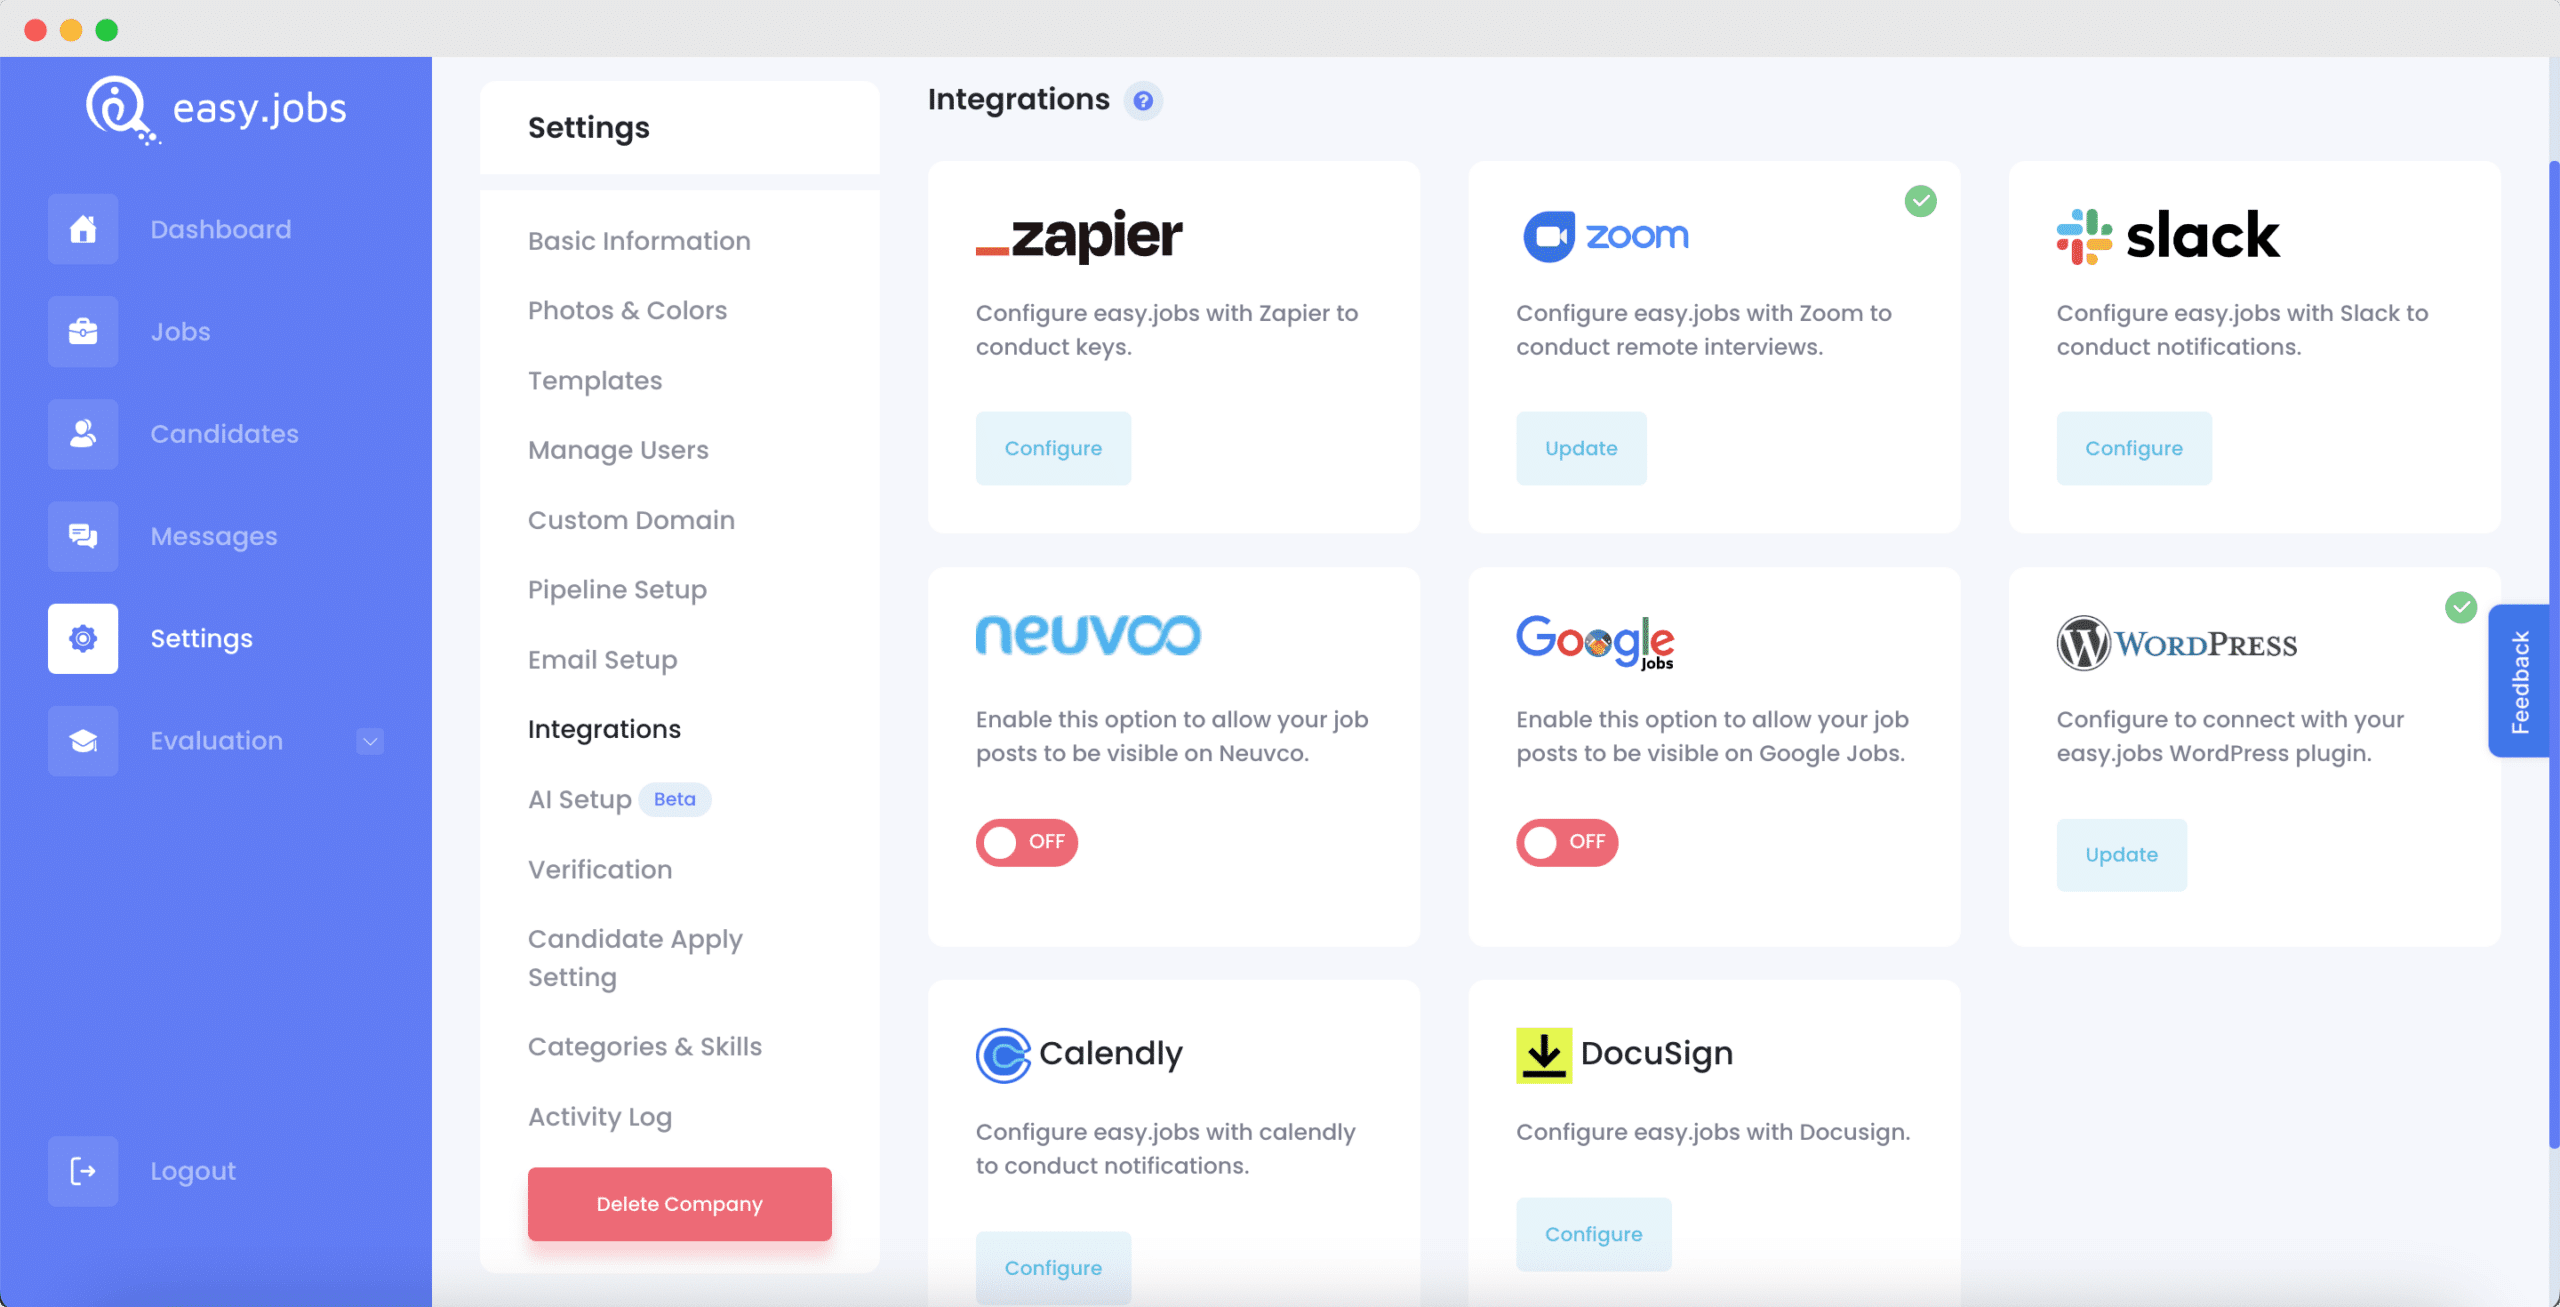Click Configure for Zapier integration
This screenshot has height=1307, width=2560.
1053,448
